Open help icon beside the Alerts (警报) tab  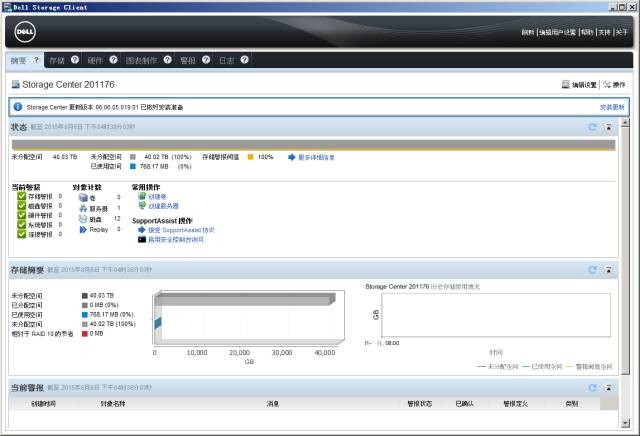pyautogui.click(x=206, y=60)
